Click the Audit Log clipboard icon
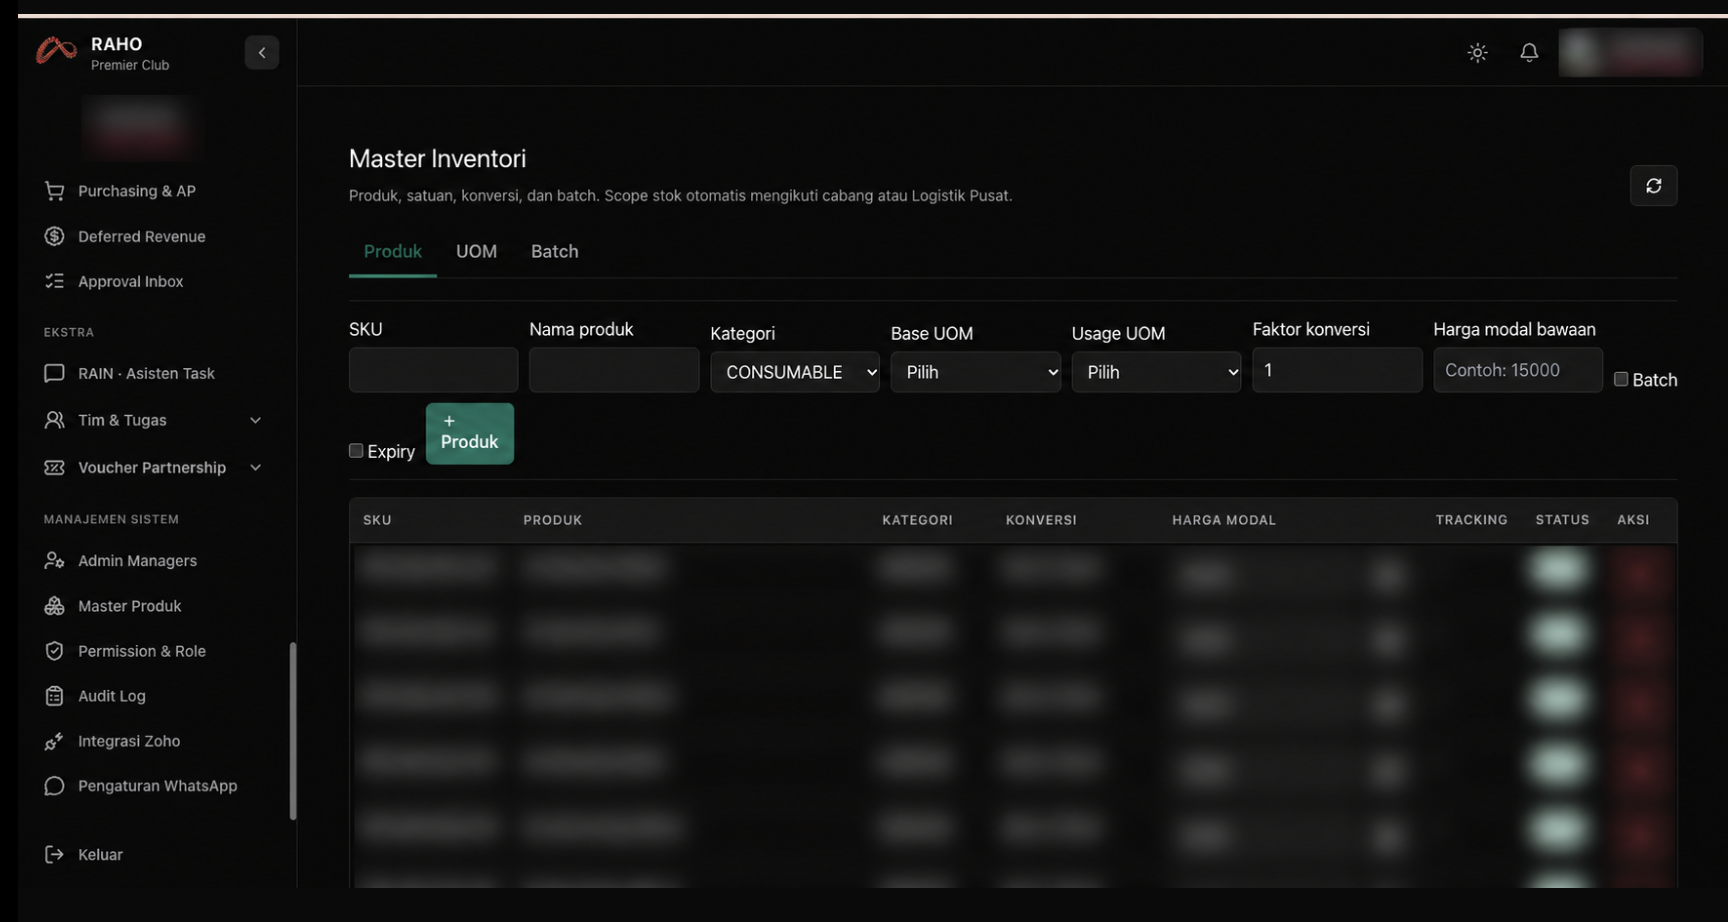The height and width of the screenshot is (922, 1728). (x=55, y=696)
